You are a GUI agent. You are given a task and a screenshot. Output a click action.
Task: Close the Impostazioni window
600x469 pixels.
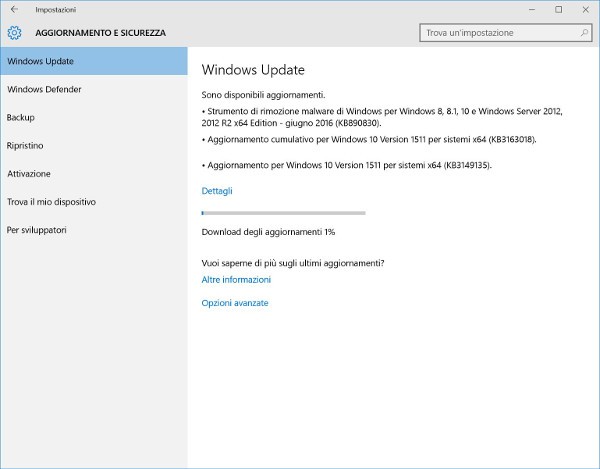[585, 10]
